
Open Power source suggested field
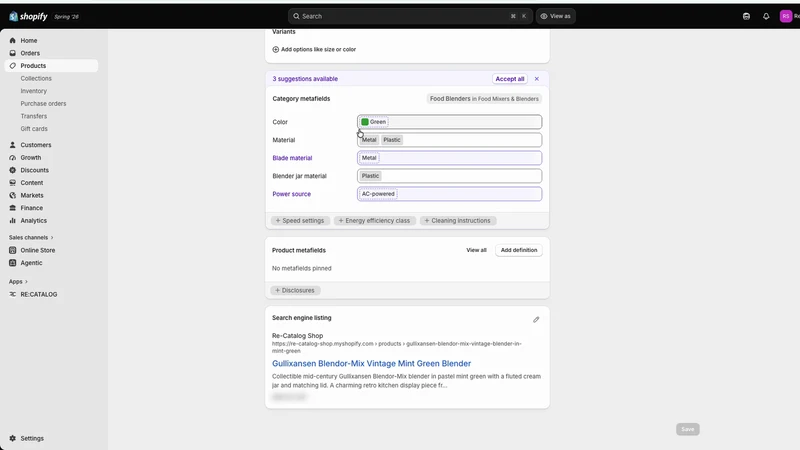tap(449, 194)
